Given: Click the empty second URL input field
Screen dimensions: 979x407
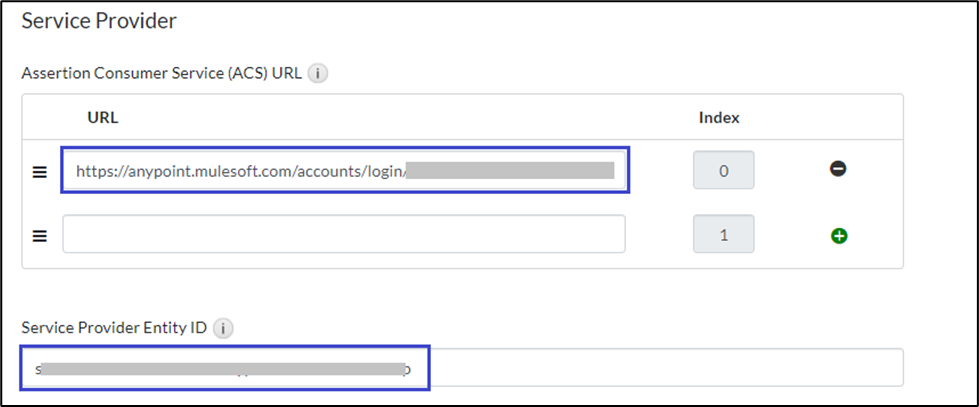Looking at the screenshot, I should tap(343, 234).
